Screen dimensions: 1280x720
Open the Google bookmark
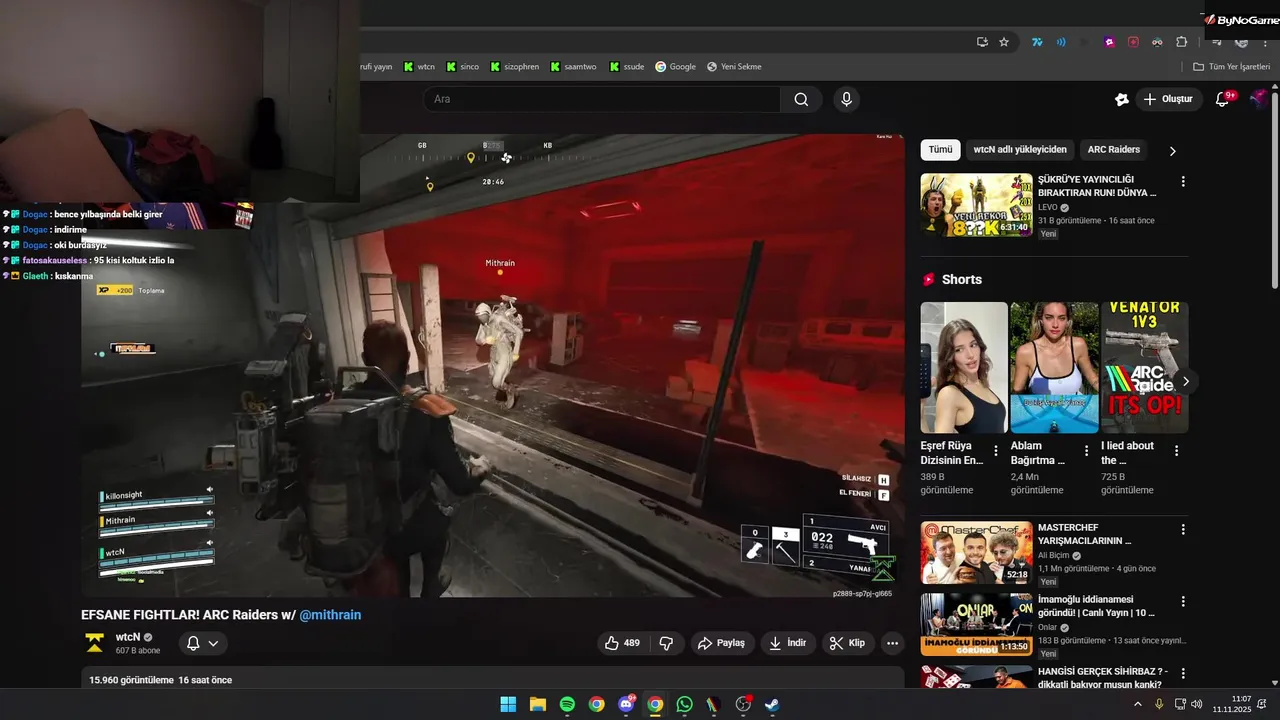coord(675,67)
